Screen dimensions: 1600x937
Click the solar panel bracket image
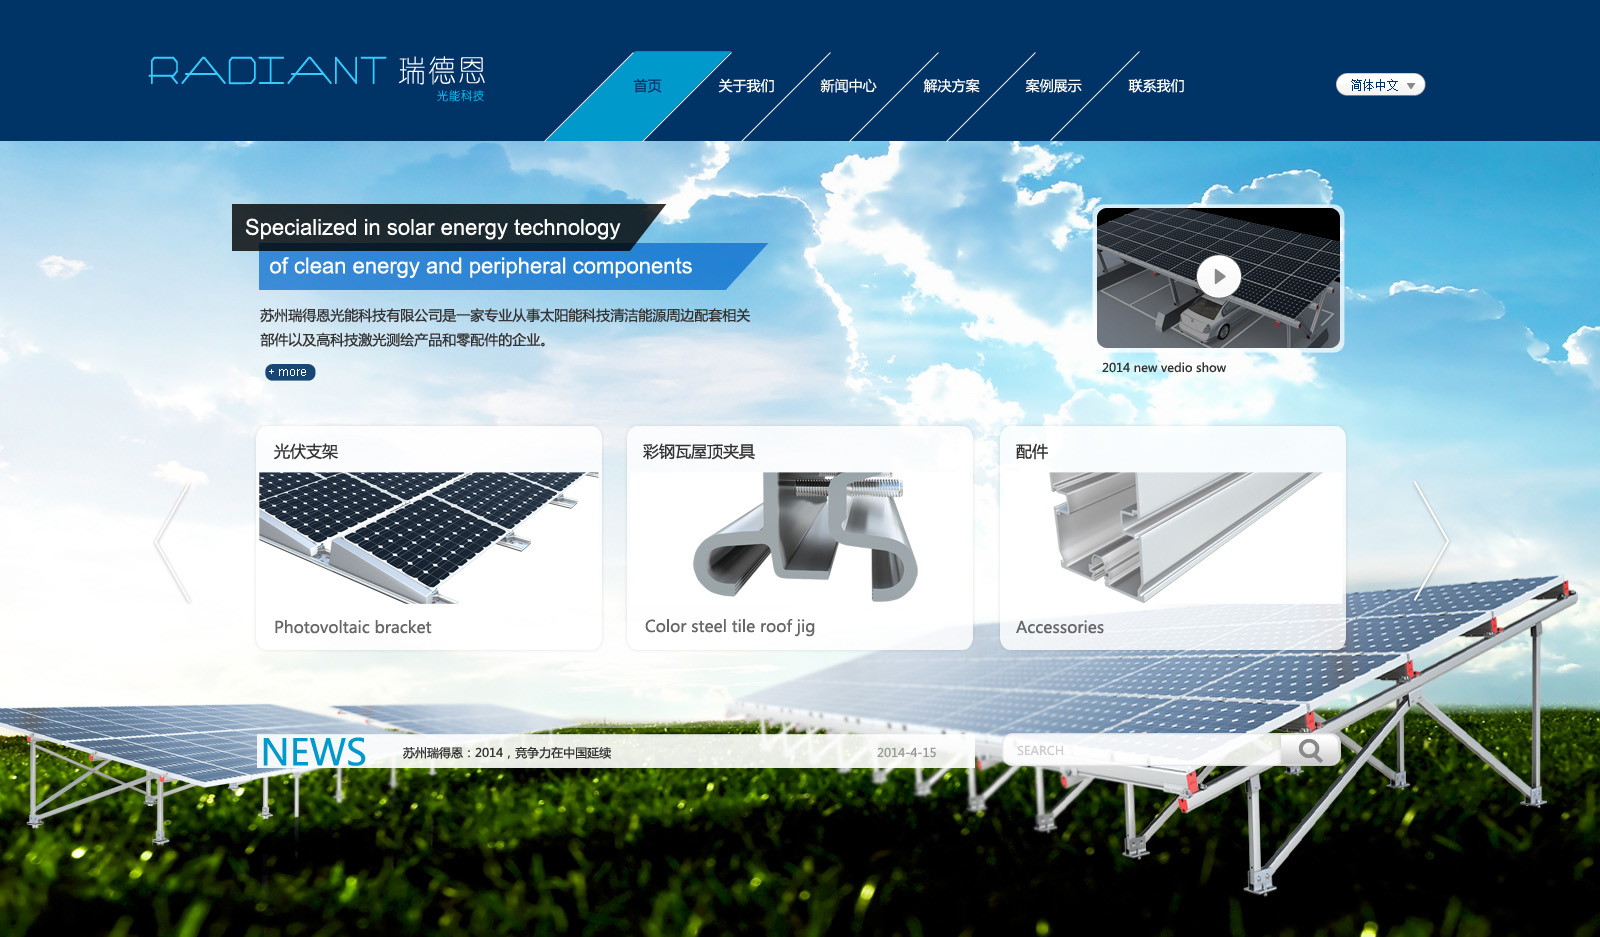click(429, 538)
